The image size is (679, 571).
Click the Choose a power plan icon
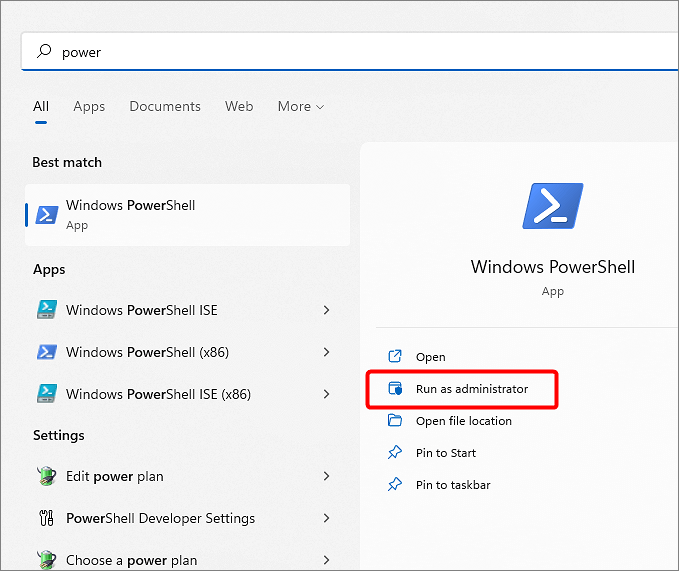(x=47, y=559)
